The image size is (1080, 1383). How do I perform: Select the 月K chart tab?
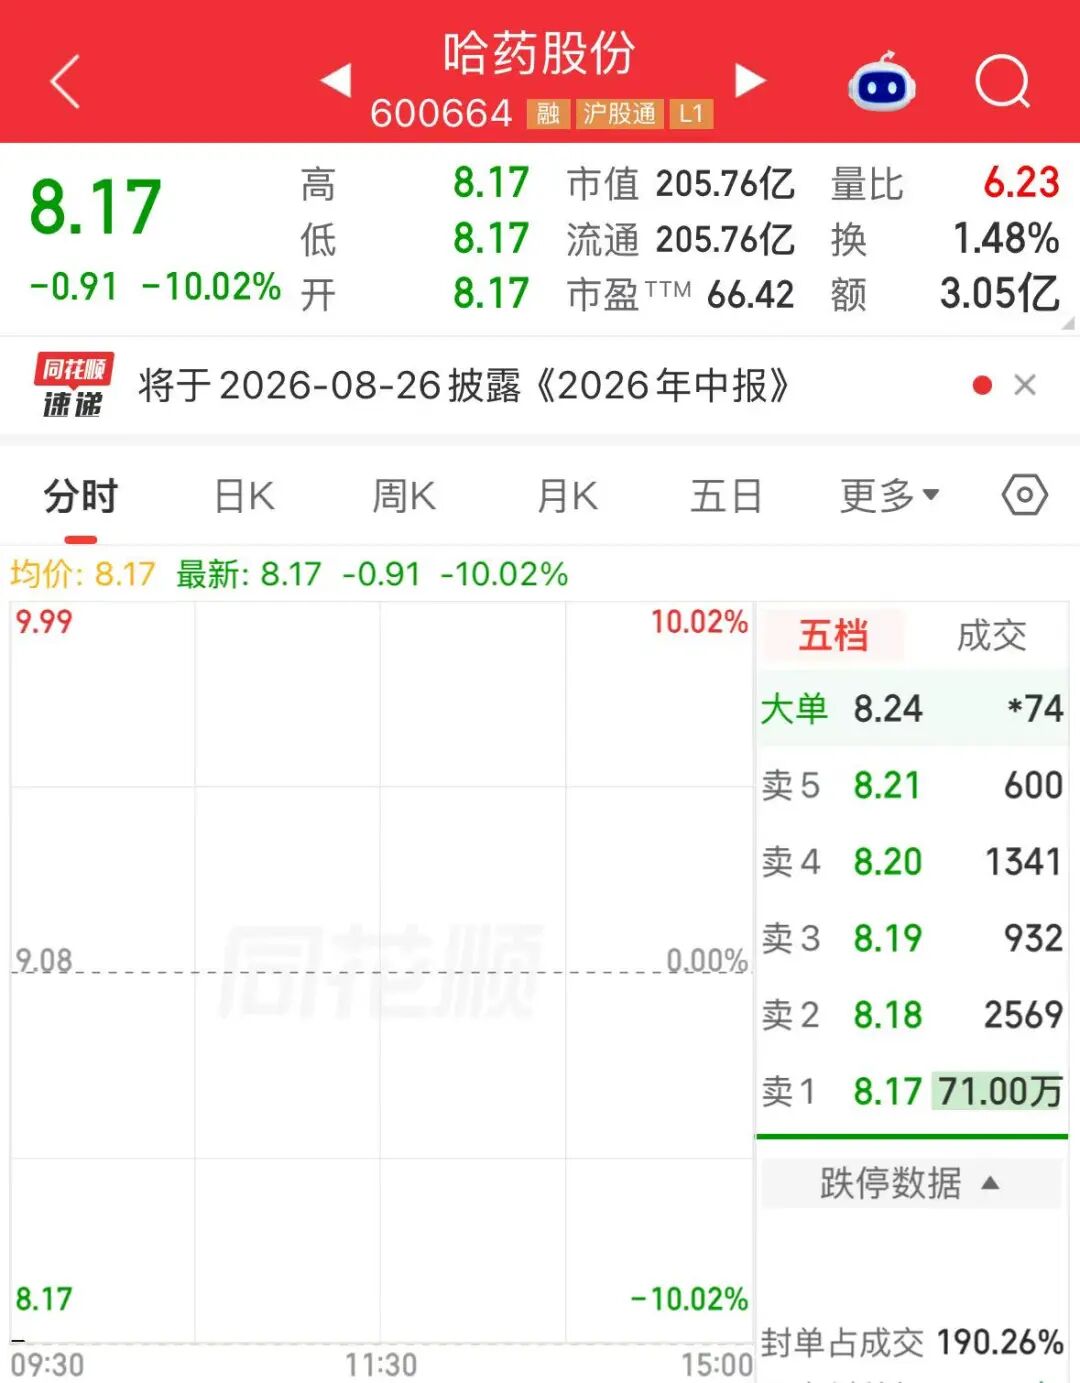point(567,496)
